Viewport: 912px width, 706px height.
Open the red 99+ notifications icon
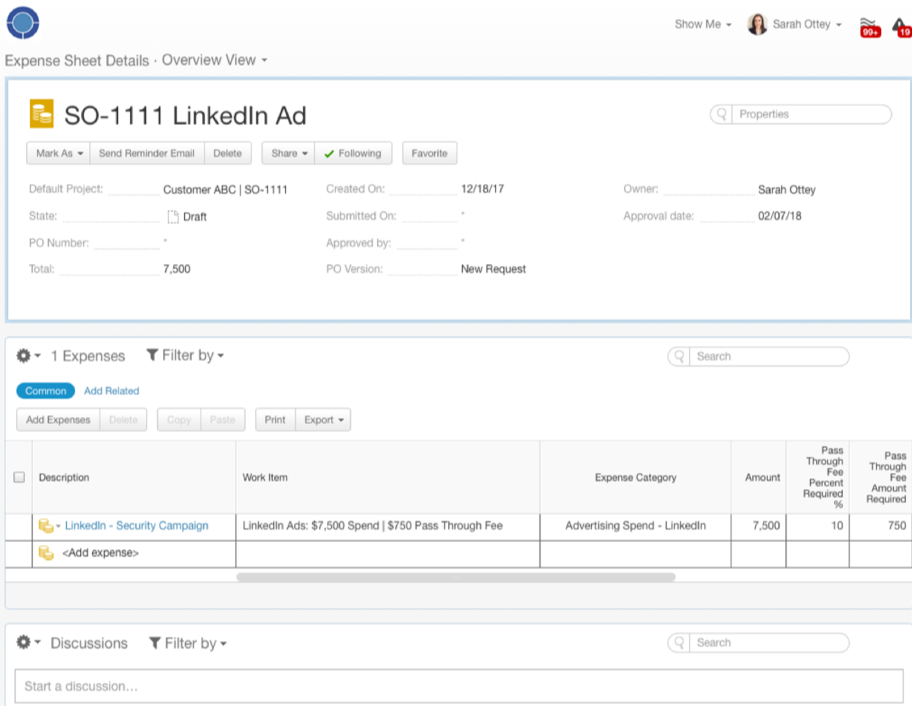tap(870, 27)
